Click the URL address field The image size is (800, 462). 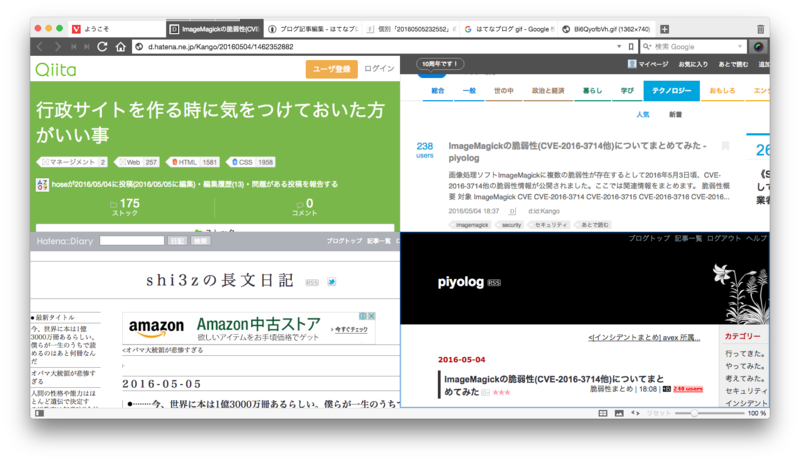click(378, 47)
